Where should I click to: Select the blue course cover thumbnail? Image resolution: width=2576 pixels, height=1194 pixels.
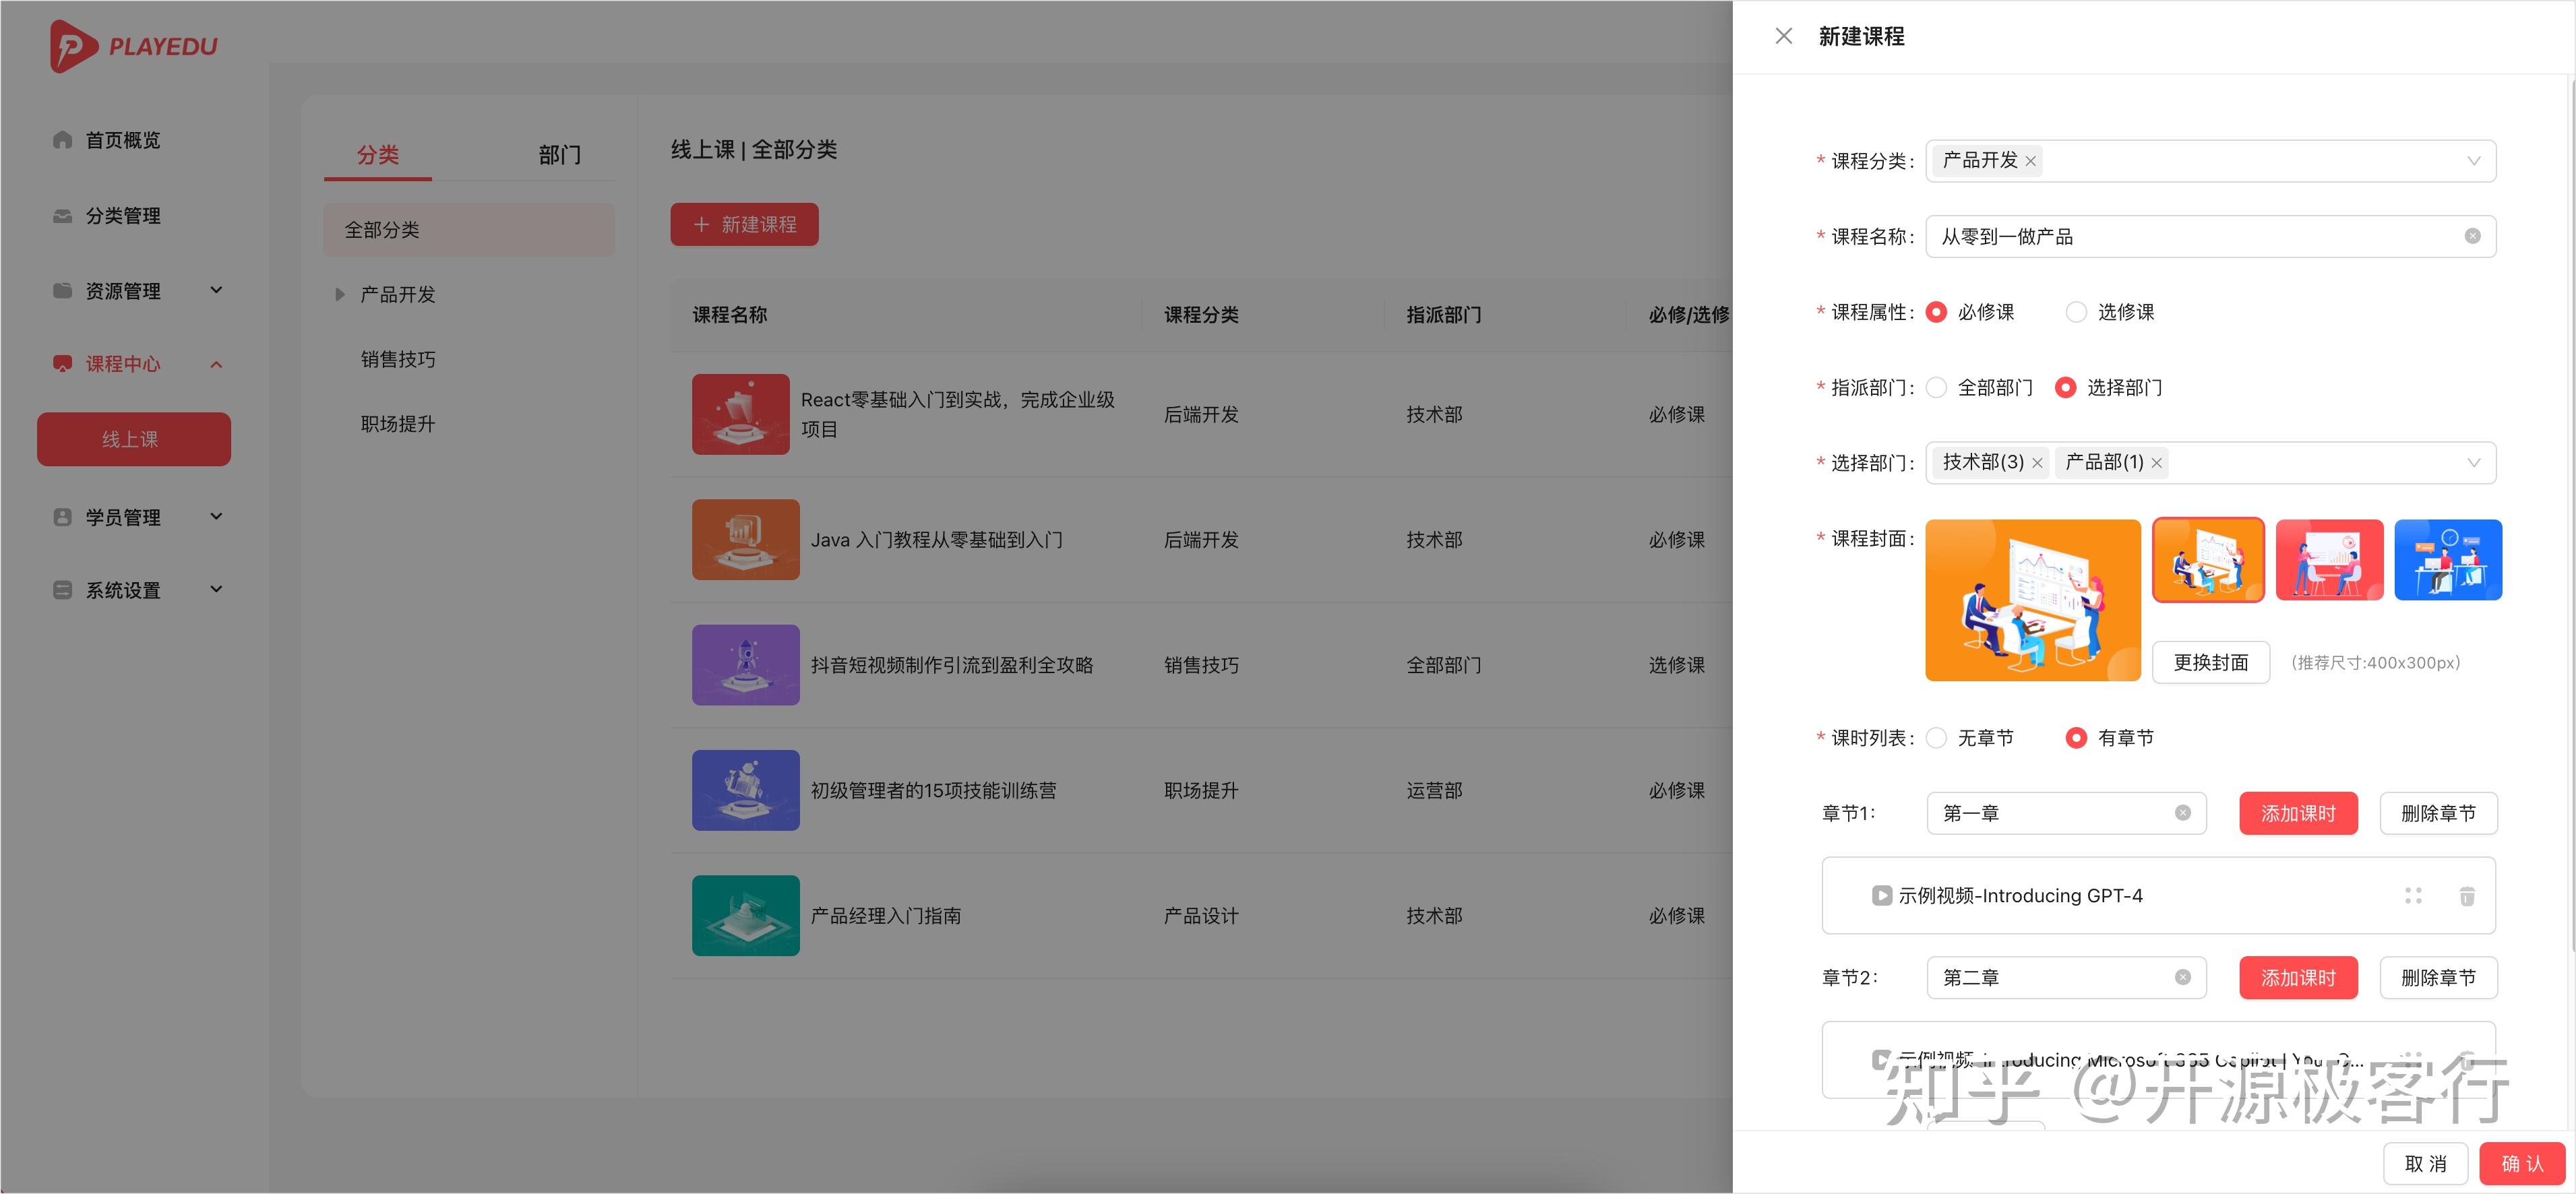[2448, 559]
